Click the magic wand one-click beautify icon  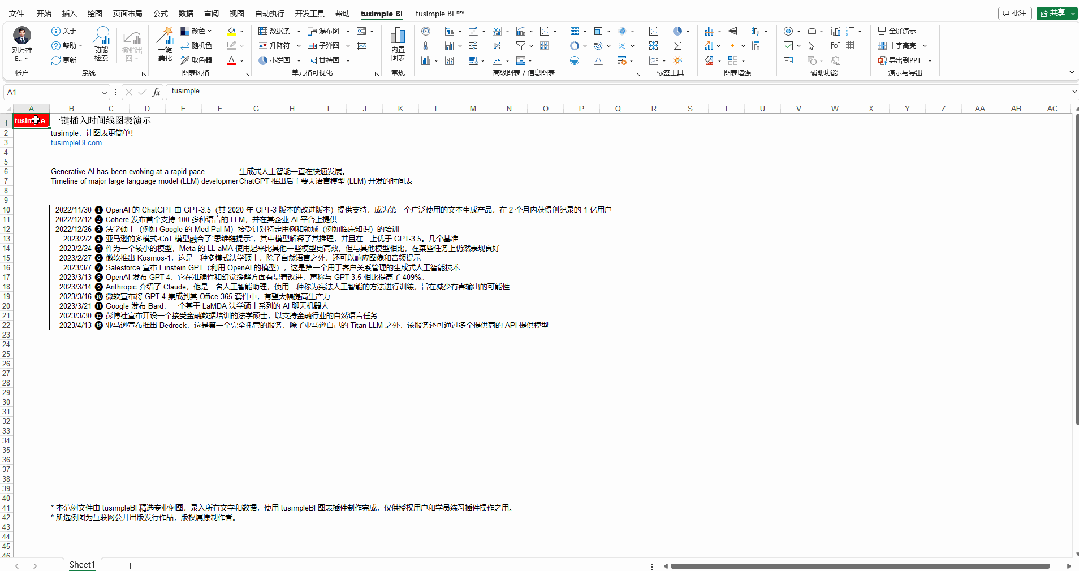click(x=165, y=39)
